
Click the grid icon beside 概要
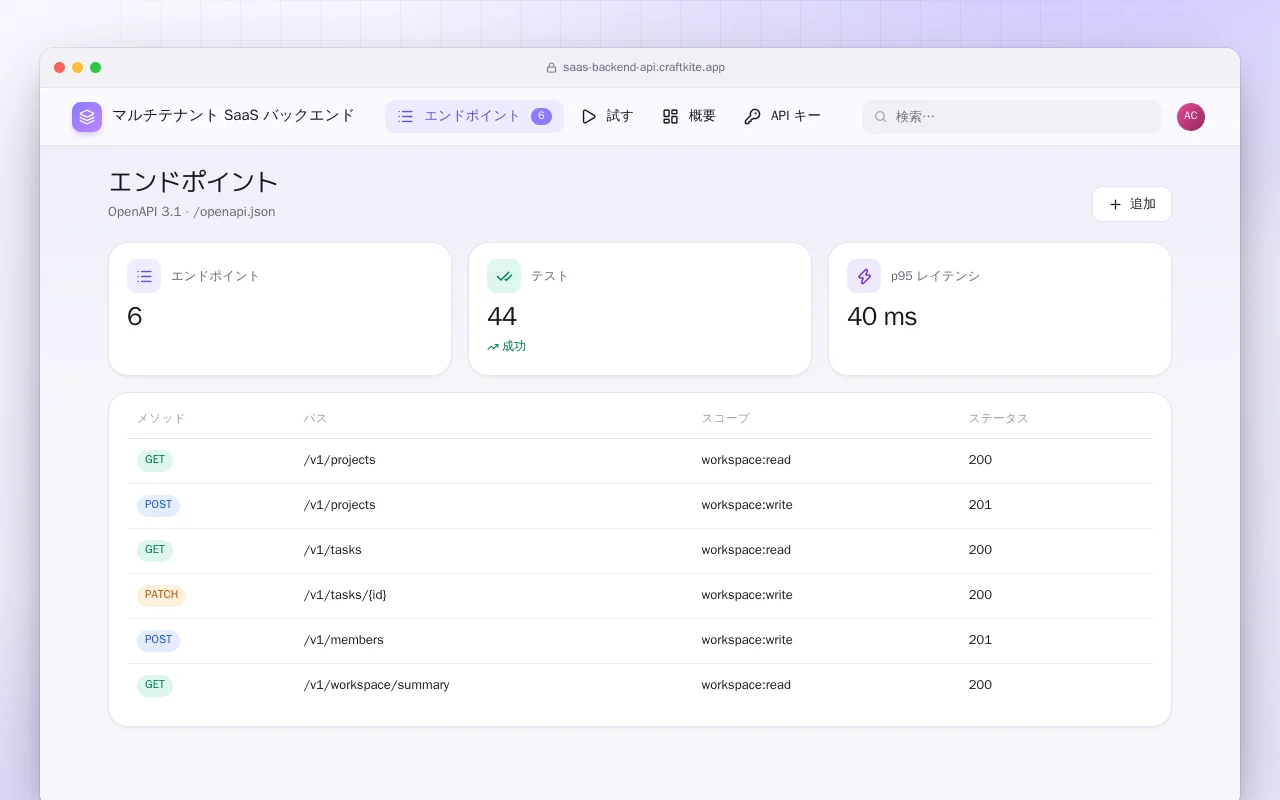click(x=671, y=117)
